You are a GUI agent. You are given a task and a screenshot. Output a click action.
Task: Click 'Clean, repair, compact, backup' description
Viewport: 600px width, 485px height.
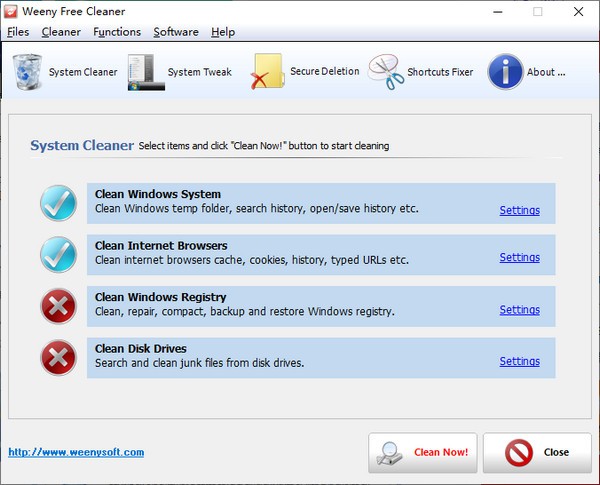click(245, 312)
